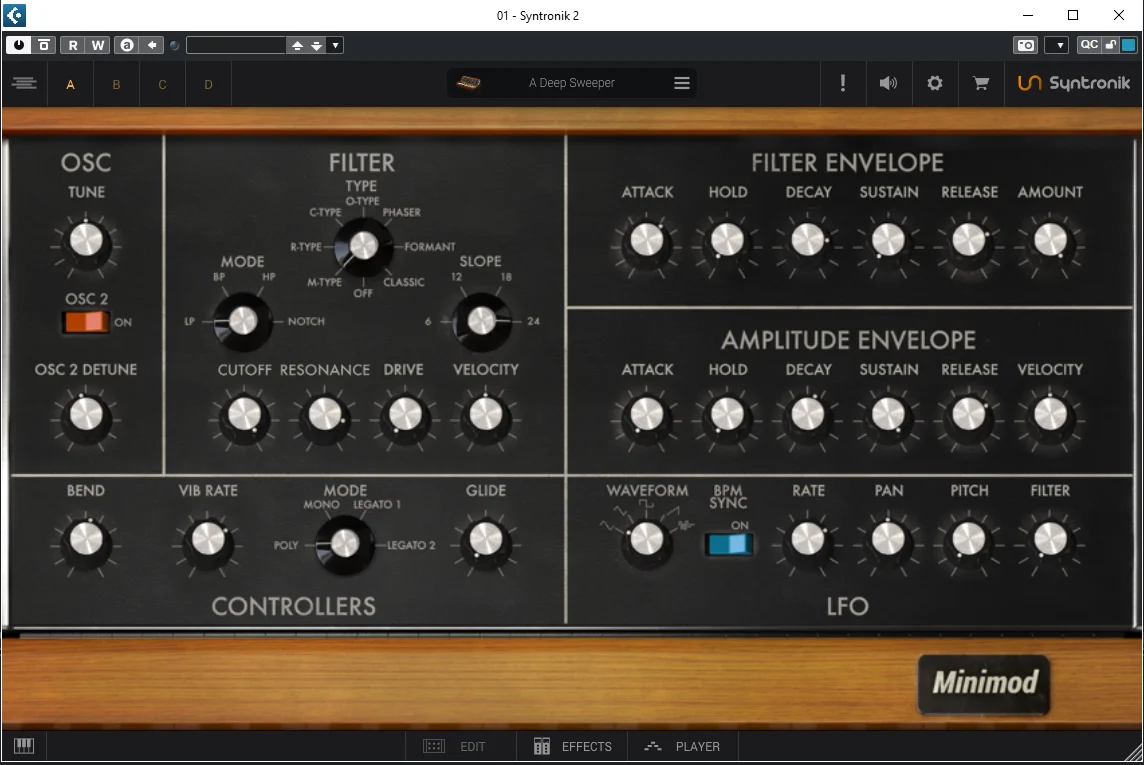Open the keyboard icon in bottom-left corner
Screen dimensions: 1144x765
[24, 745]
